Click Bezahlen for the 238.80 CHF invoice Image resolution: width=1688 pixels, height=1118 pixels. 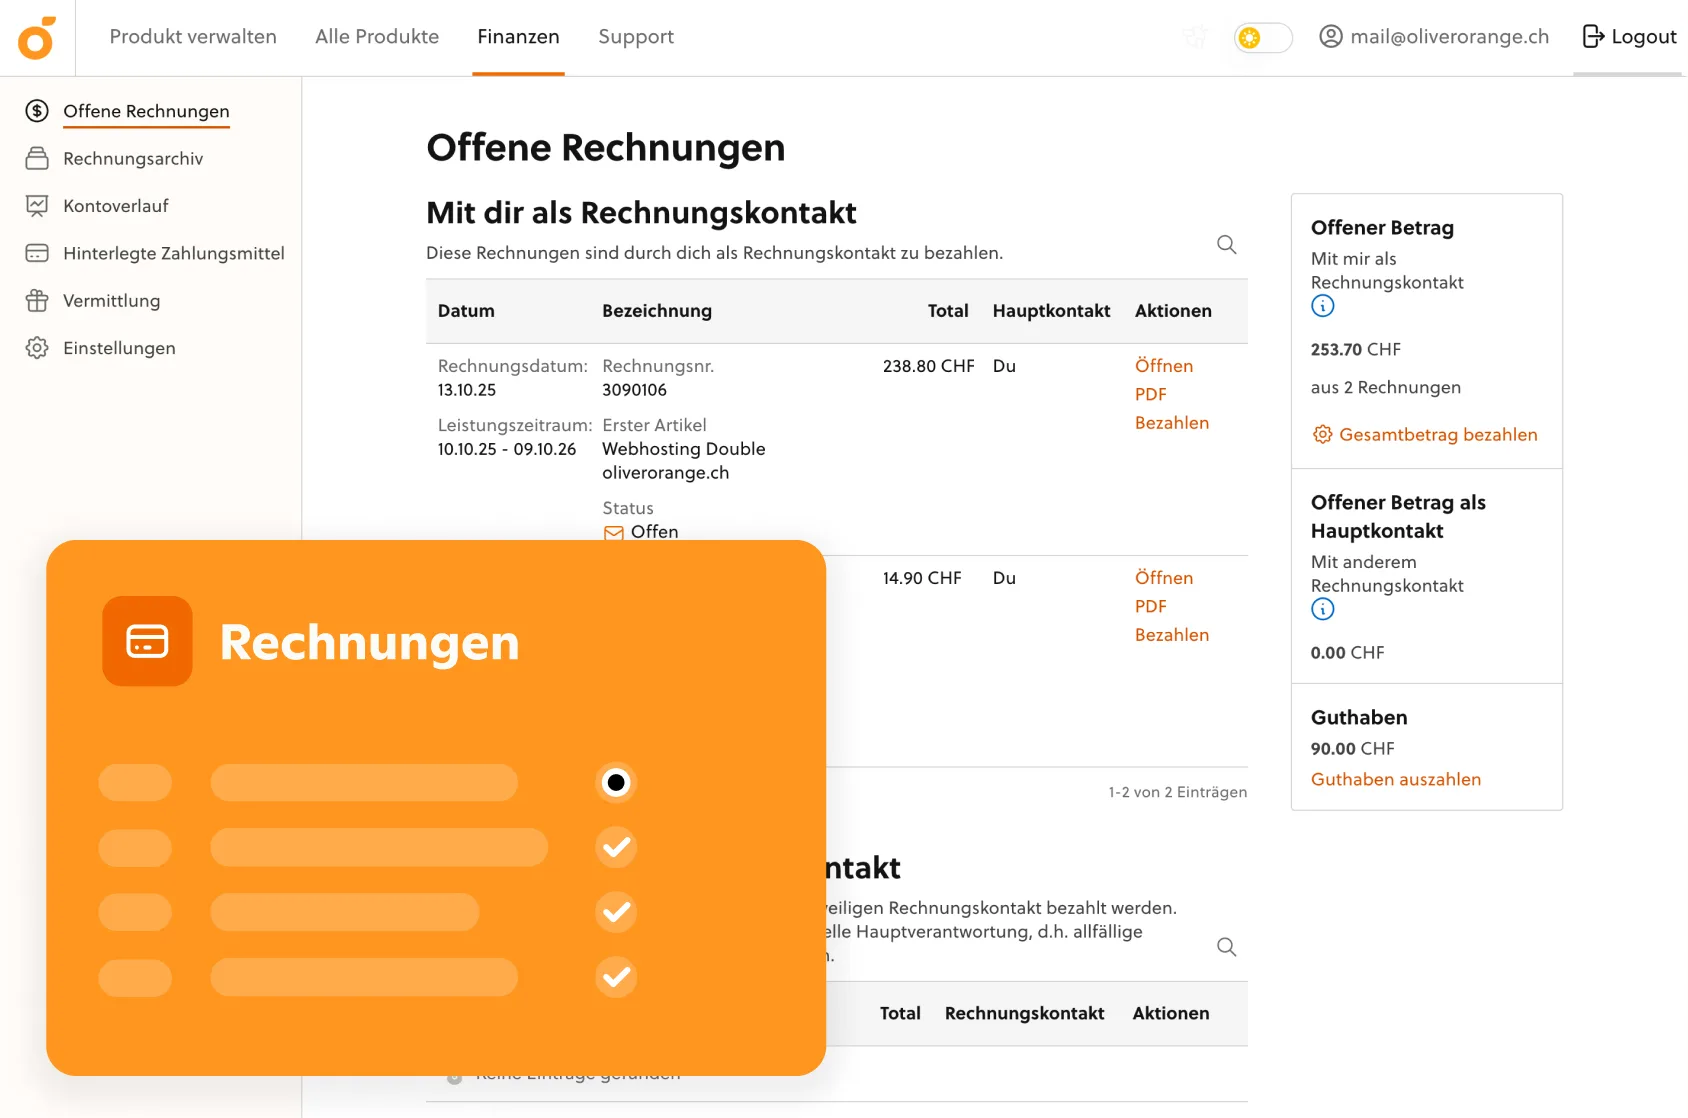[1171, 423]
